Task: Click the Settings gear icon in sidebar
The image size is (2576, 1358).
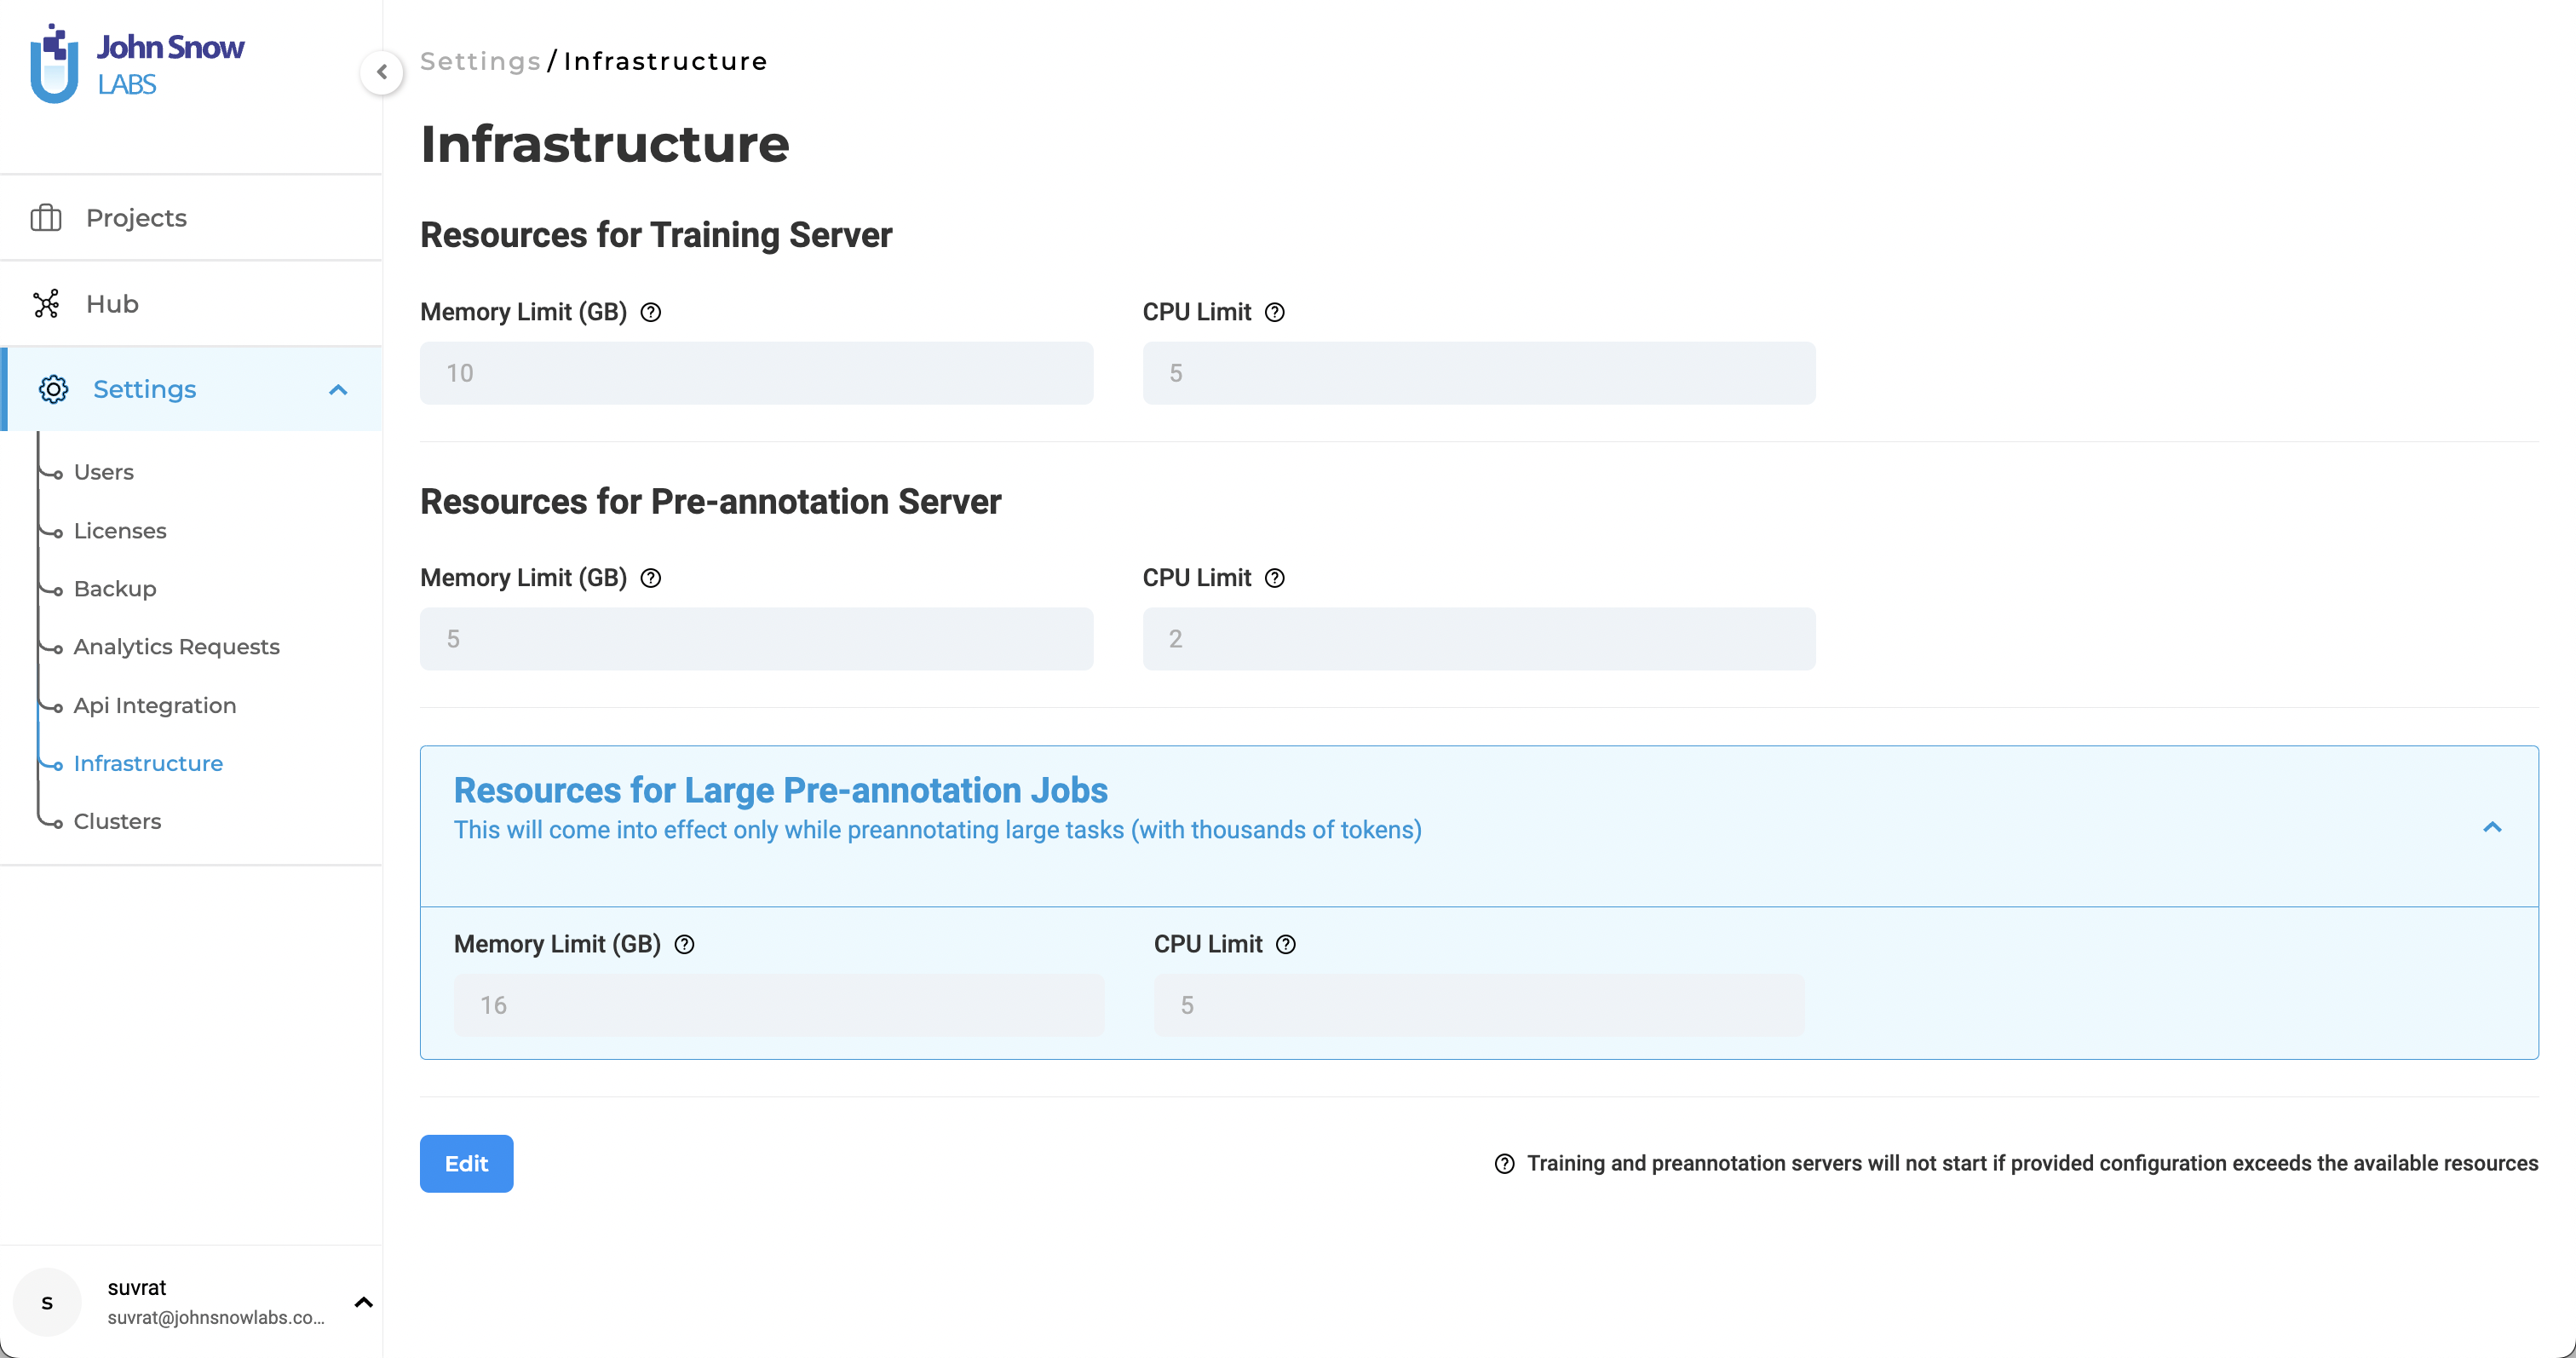Action: [53, 389]
